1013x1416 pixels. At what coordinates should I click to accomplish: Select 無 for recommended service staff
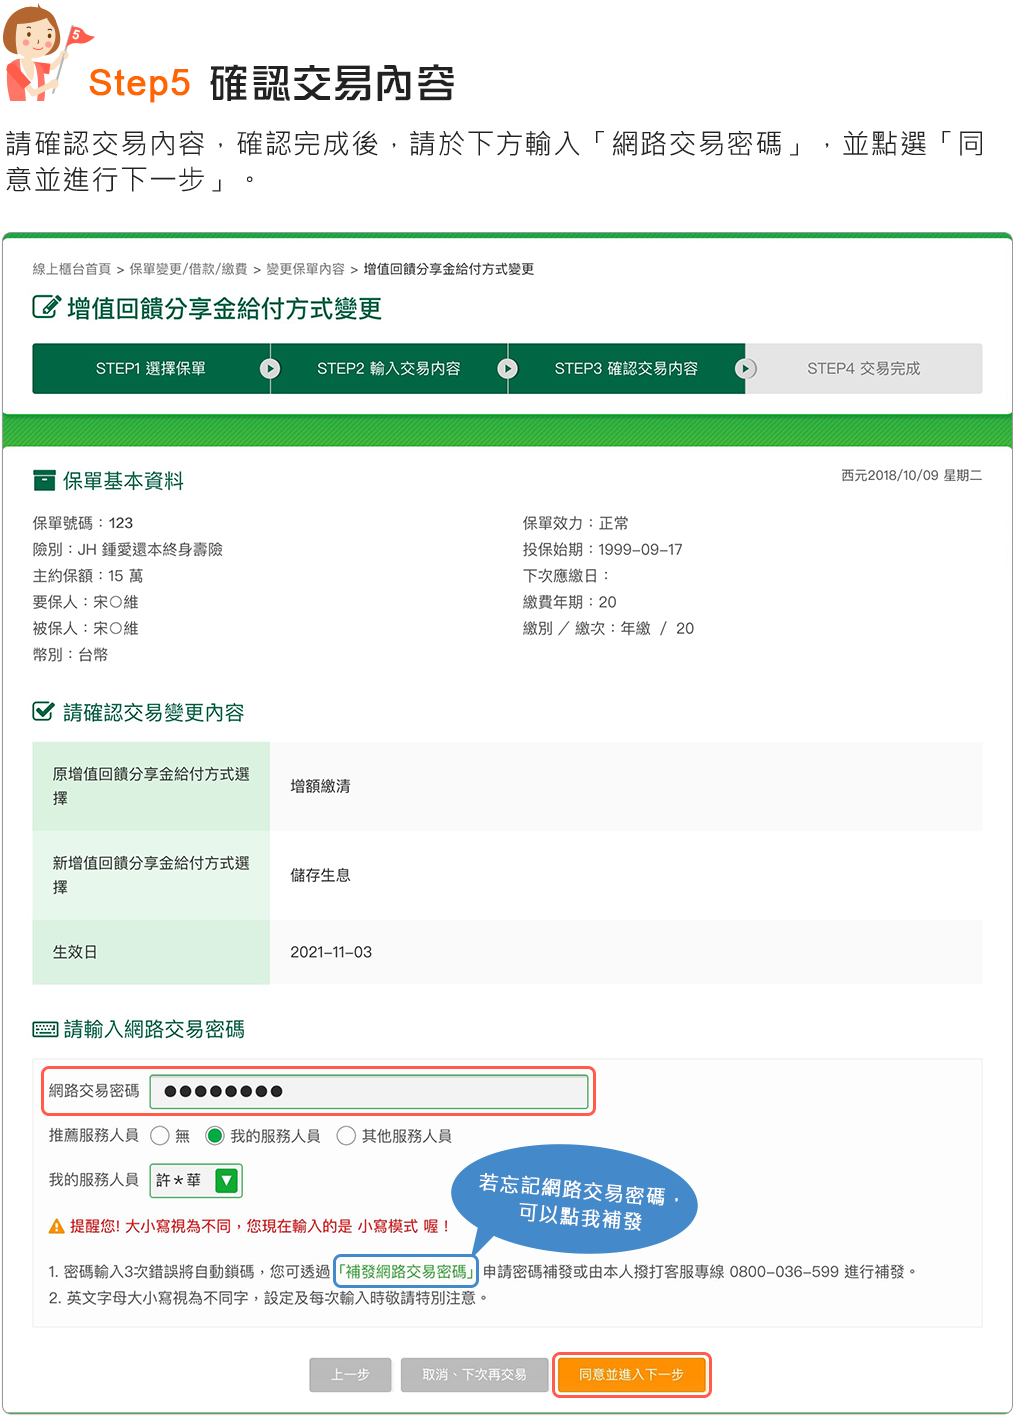point(160,1136)
